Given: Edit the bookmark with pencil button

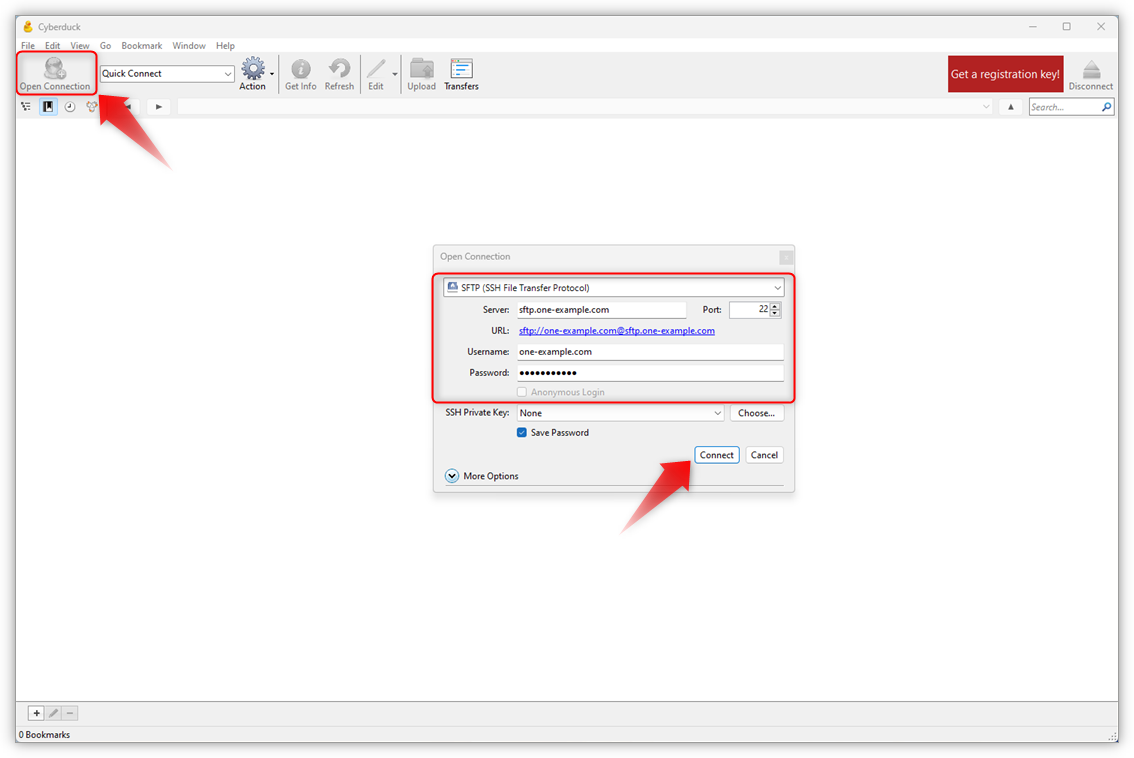Looking at the screenshot, I should pos(54,713).
